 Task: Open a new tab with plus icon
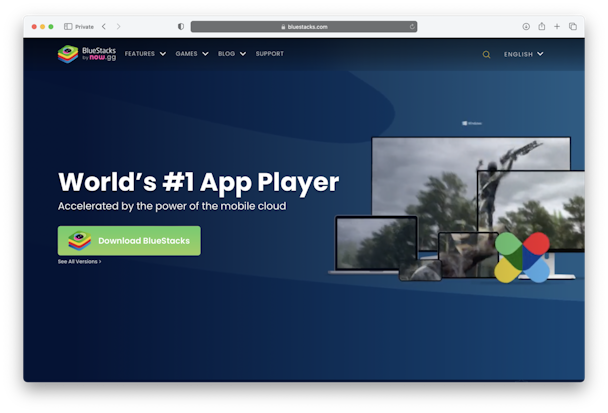[557, 26]
